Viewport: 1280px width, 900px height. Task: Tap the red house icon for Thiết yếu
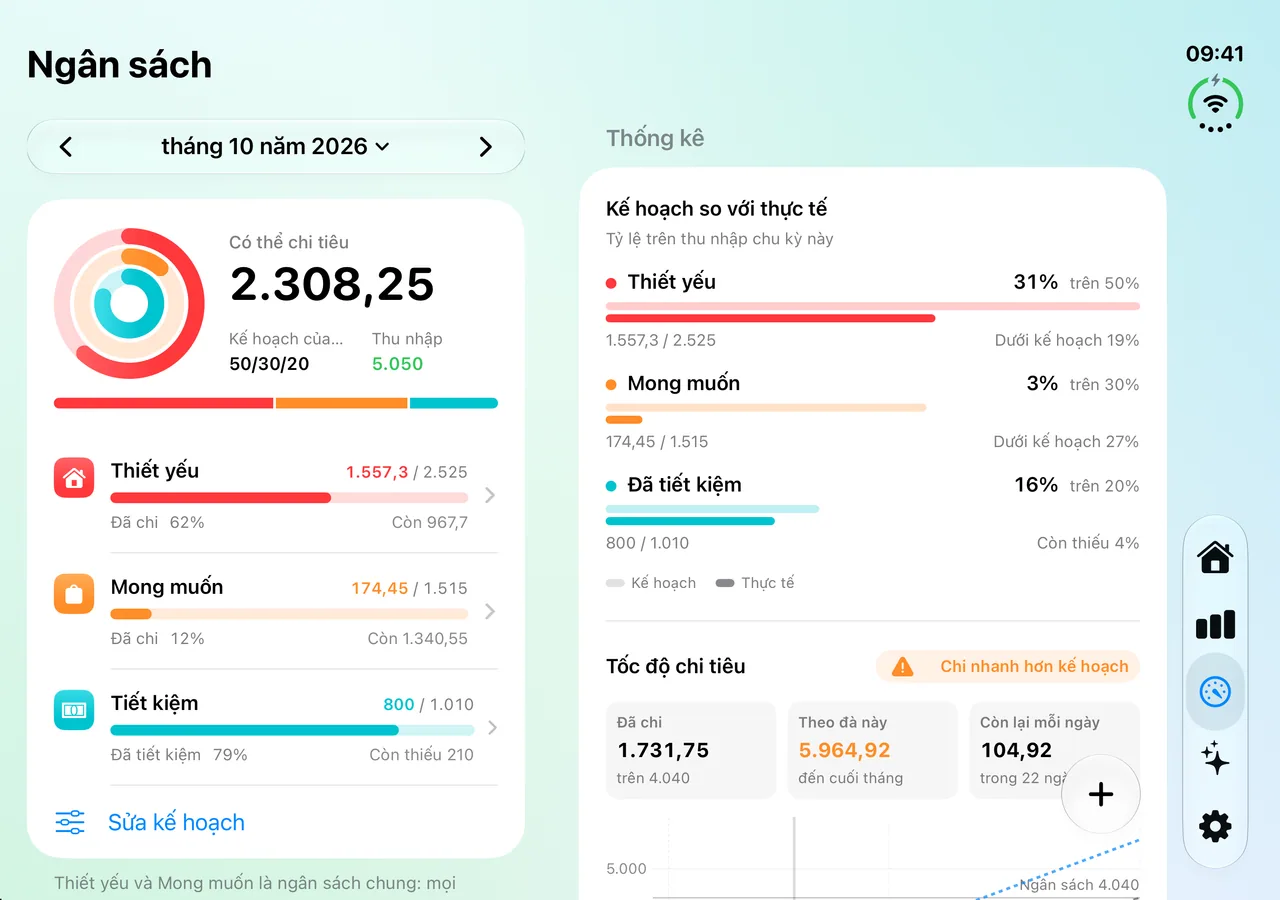74,478
